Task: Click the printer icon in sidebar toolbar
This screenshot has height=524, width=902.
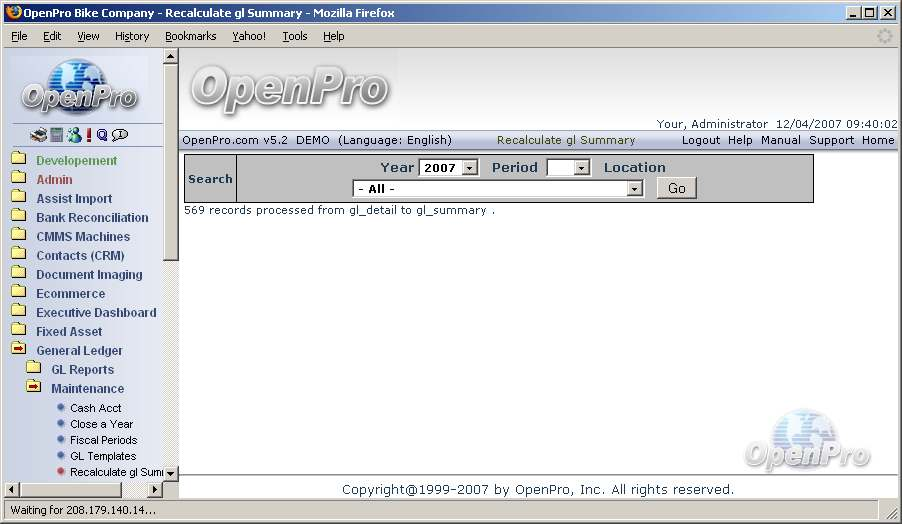Action: (x=39, y=135)
